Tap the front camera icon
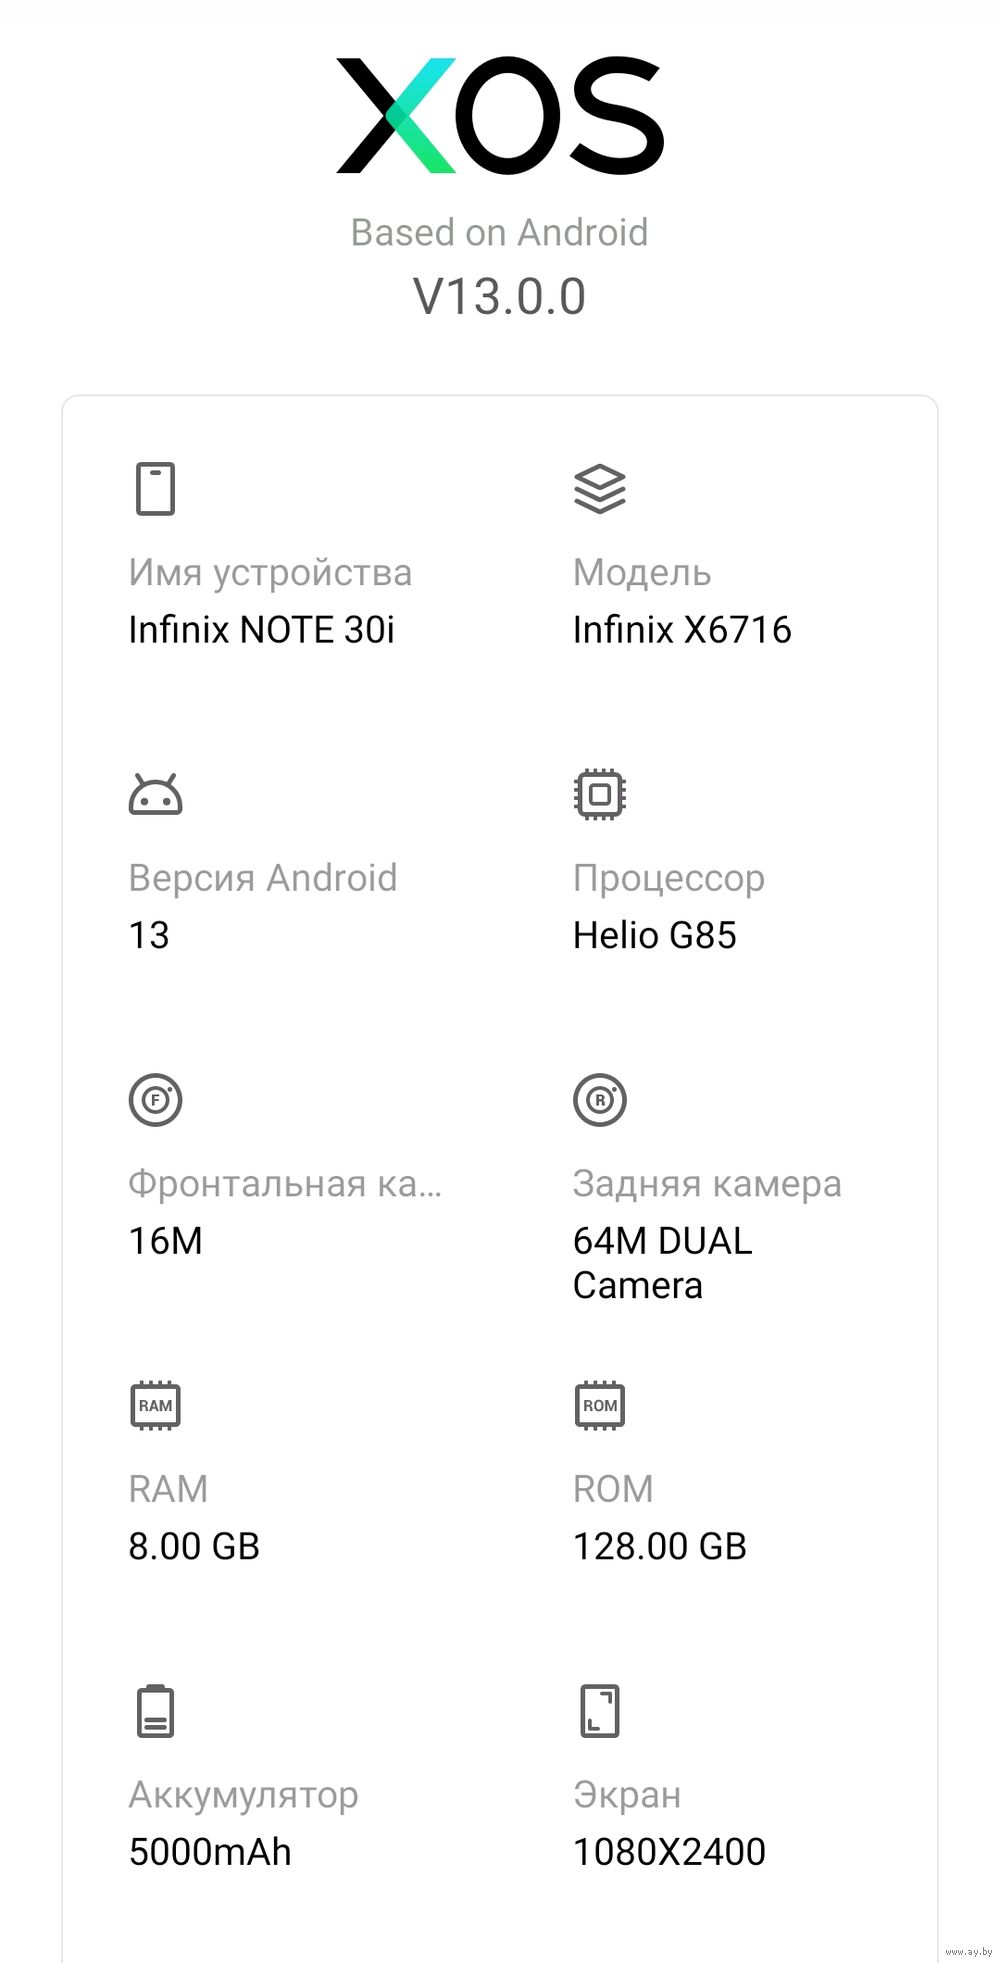 tap(155, 1100)
